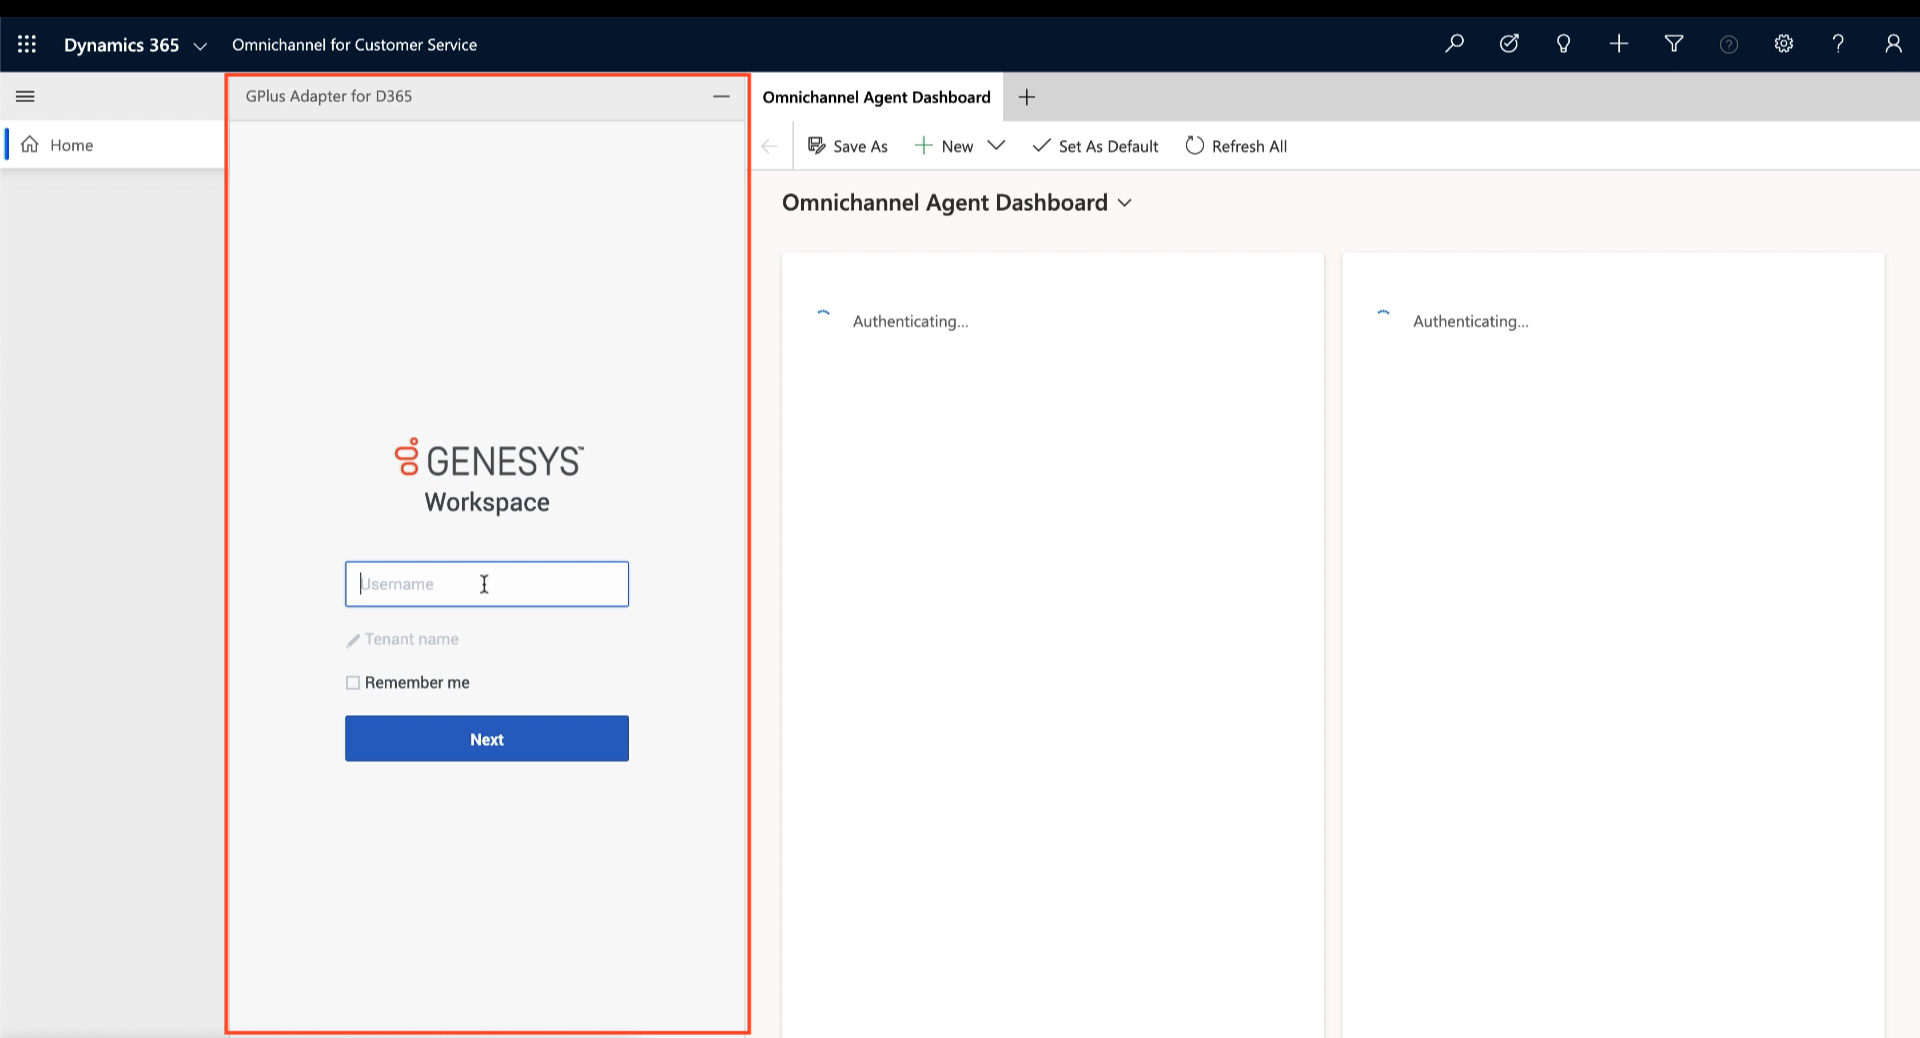Toggle the hamburger site map menu

coord(25,97)
